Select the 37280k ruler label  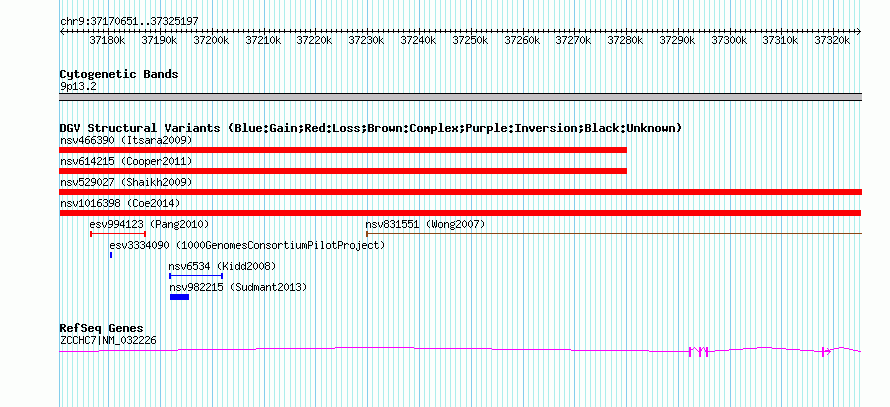pyautogui.click(x=625, y=40)
